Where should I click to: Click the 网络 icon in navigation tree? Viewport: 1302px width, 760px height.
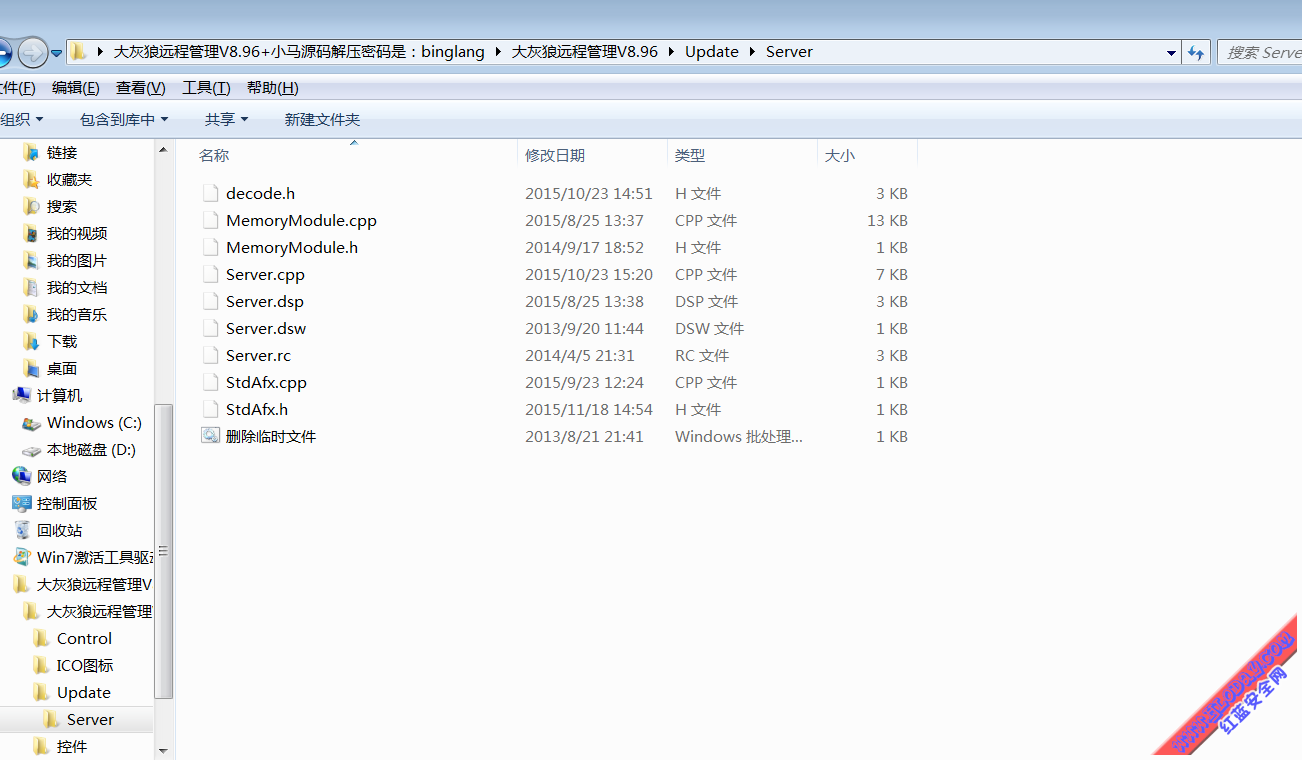(21, 476)
